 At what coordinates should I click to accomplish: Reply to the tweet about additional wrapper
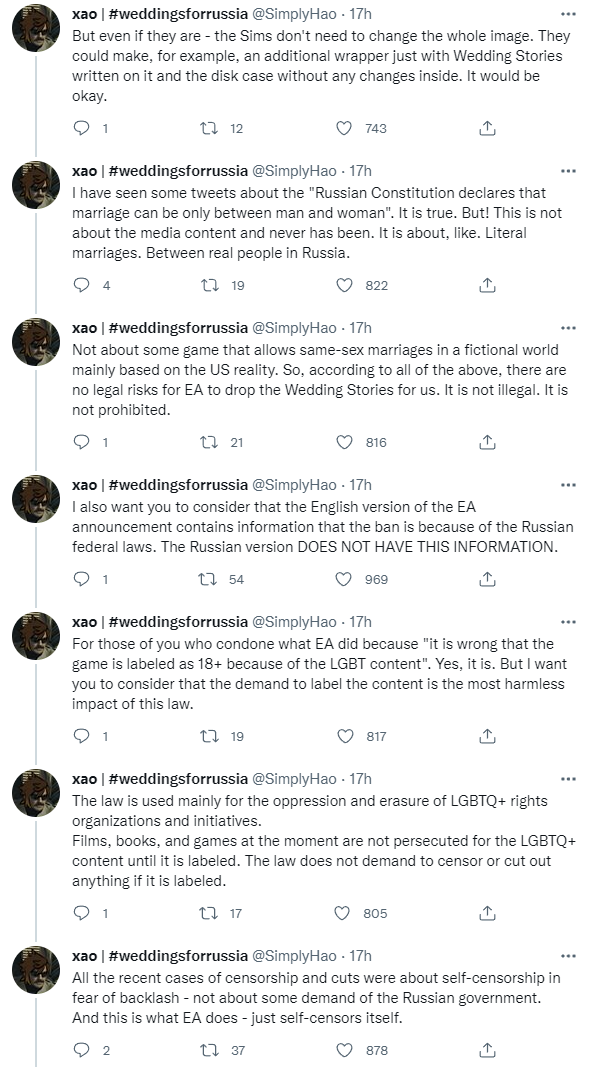tap(81, 128)
